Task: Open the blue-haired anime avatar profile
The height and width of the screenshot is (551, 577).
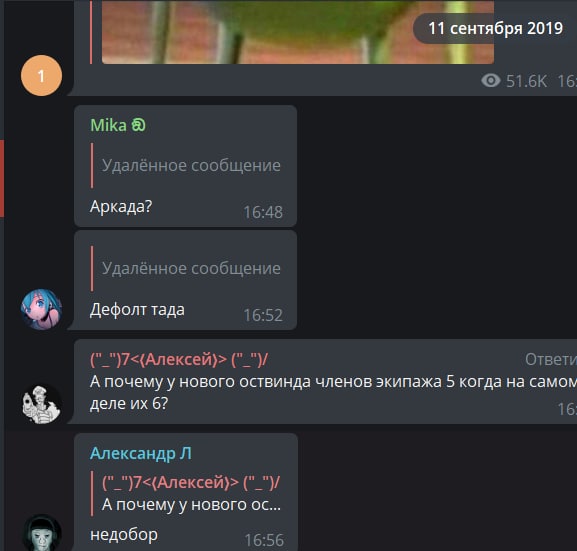Action: point(42,309)
